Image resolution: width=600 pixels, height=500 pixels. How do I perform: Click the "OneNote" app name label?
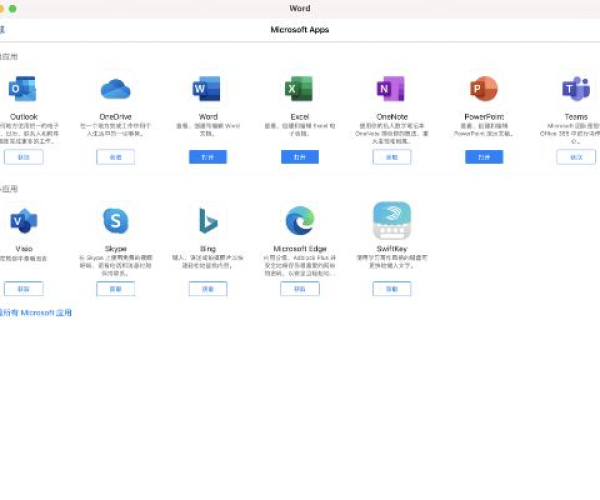pyautogui.click(x=392, y=117)
